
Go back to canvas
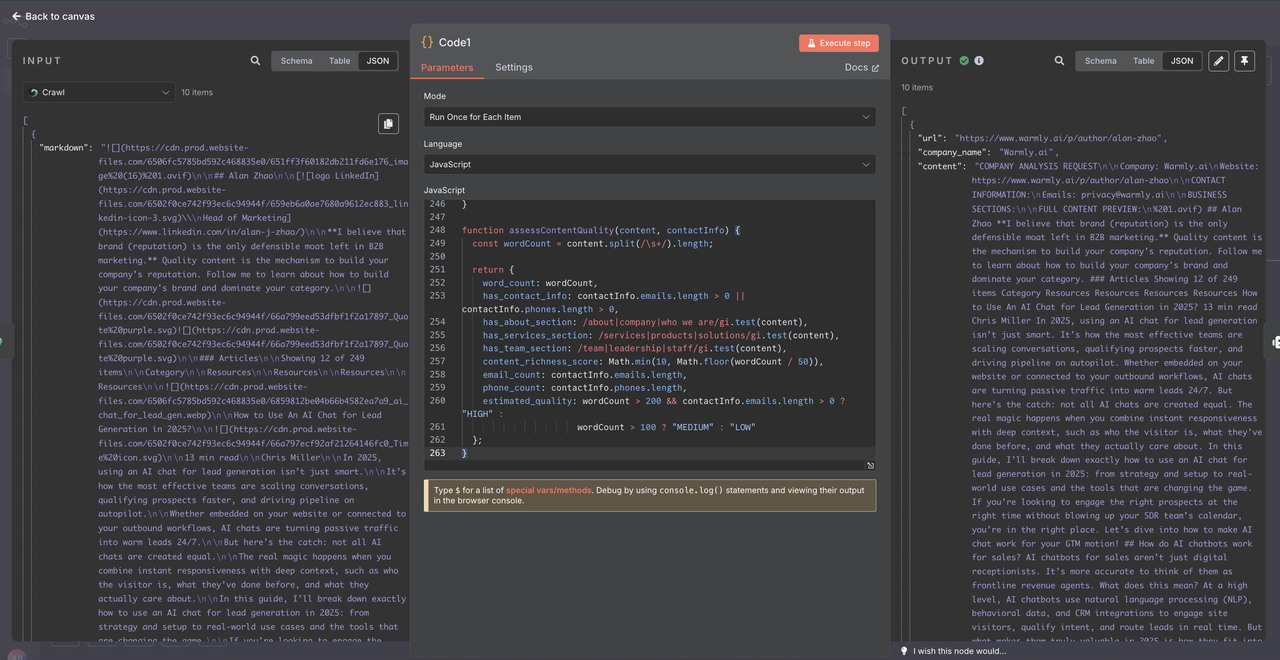coord(54,16)
